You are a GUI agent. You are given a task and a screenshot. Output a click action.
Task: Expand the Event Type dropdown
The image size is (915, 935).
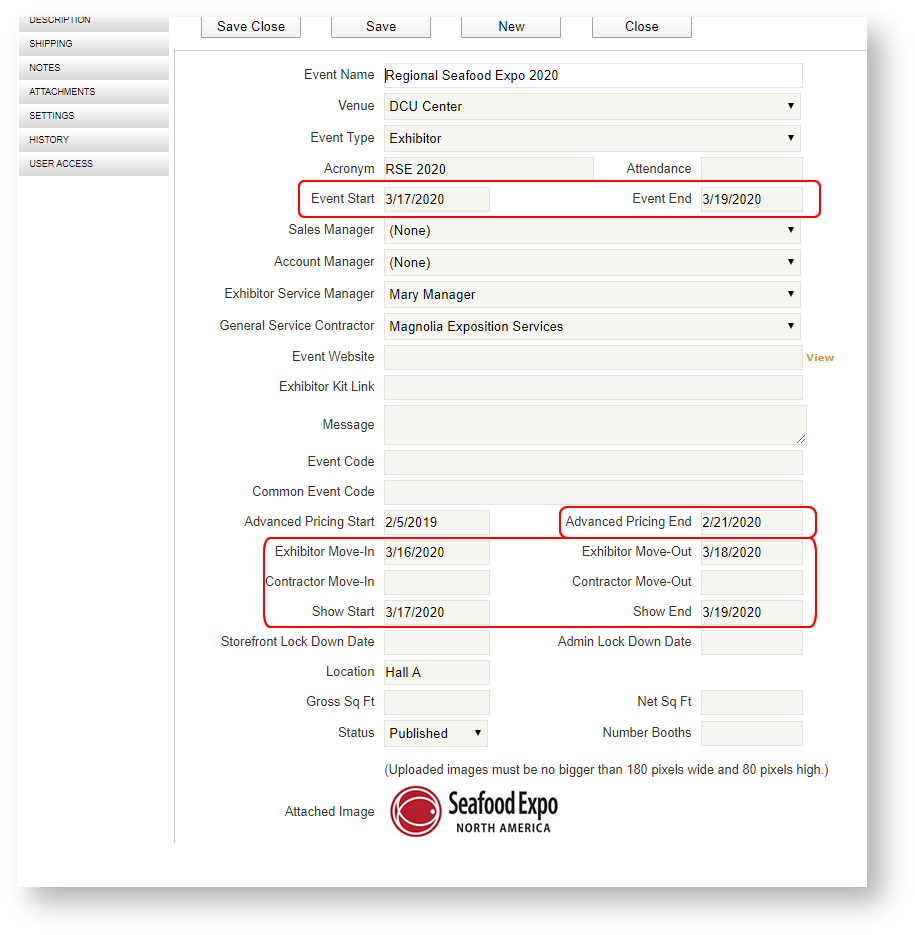point(592,138)
